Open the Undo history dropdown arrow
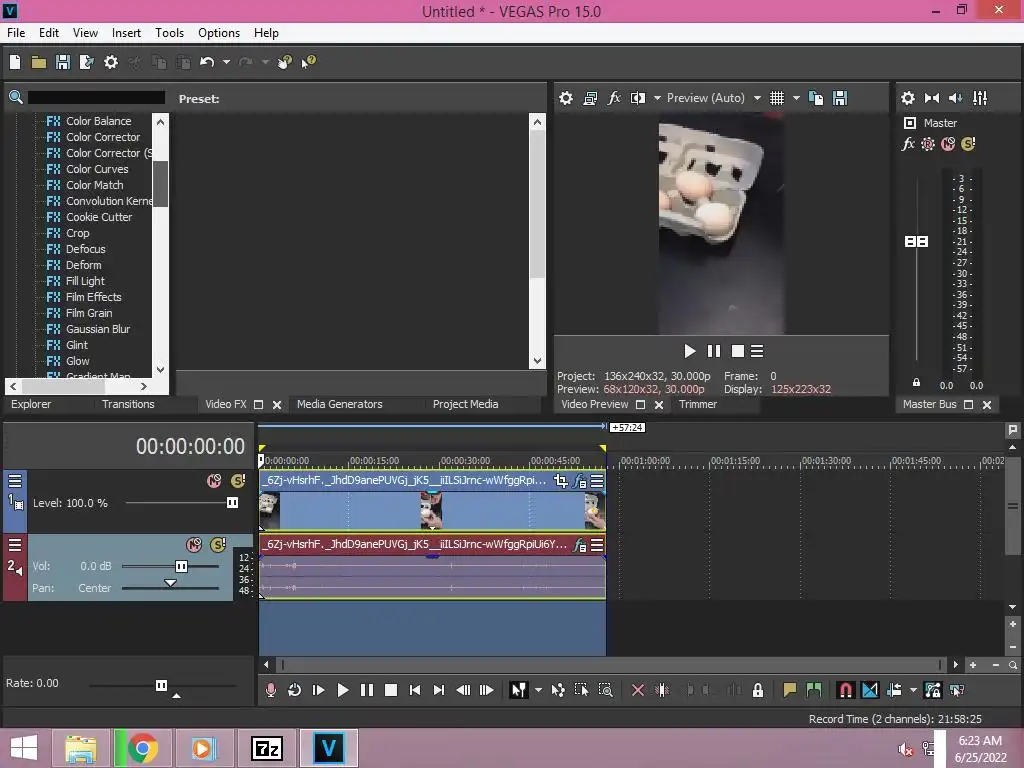Screen dimensions: 1024x768 [226, 62]
